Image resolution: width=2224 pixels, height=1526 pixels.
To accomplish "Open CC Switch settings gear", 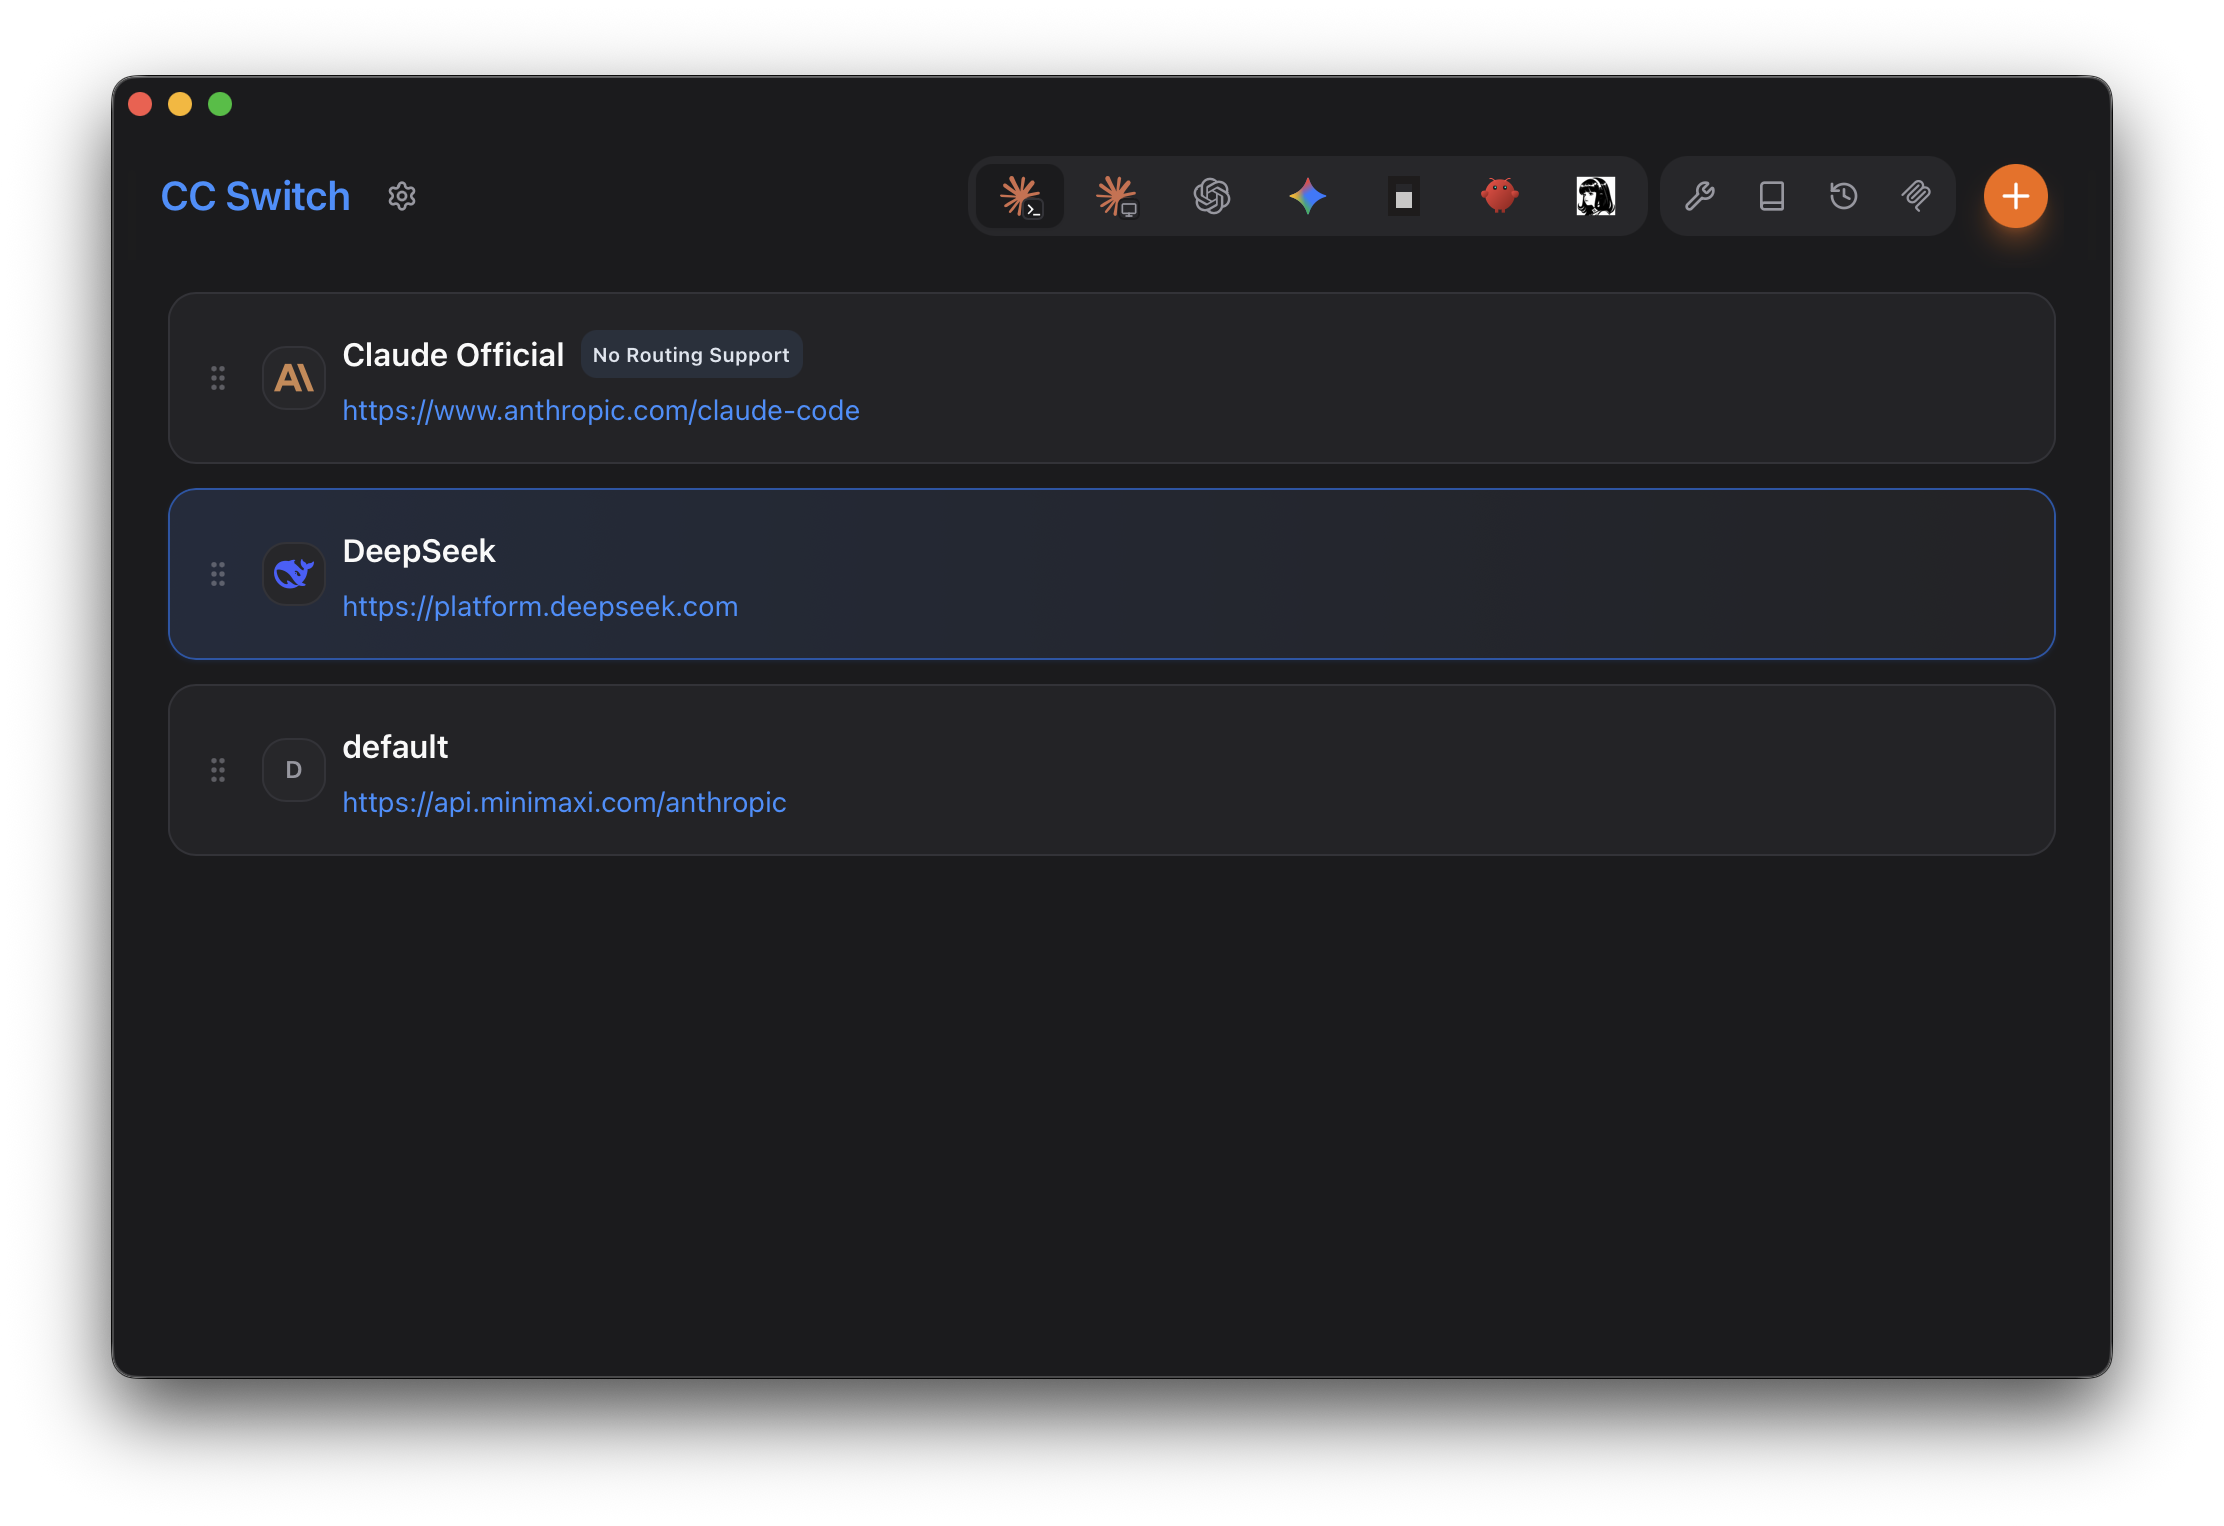I will pyautogui.click(x=402, y=196).
